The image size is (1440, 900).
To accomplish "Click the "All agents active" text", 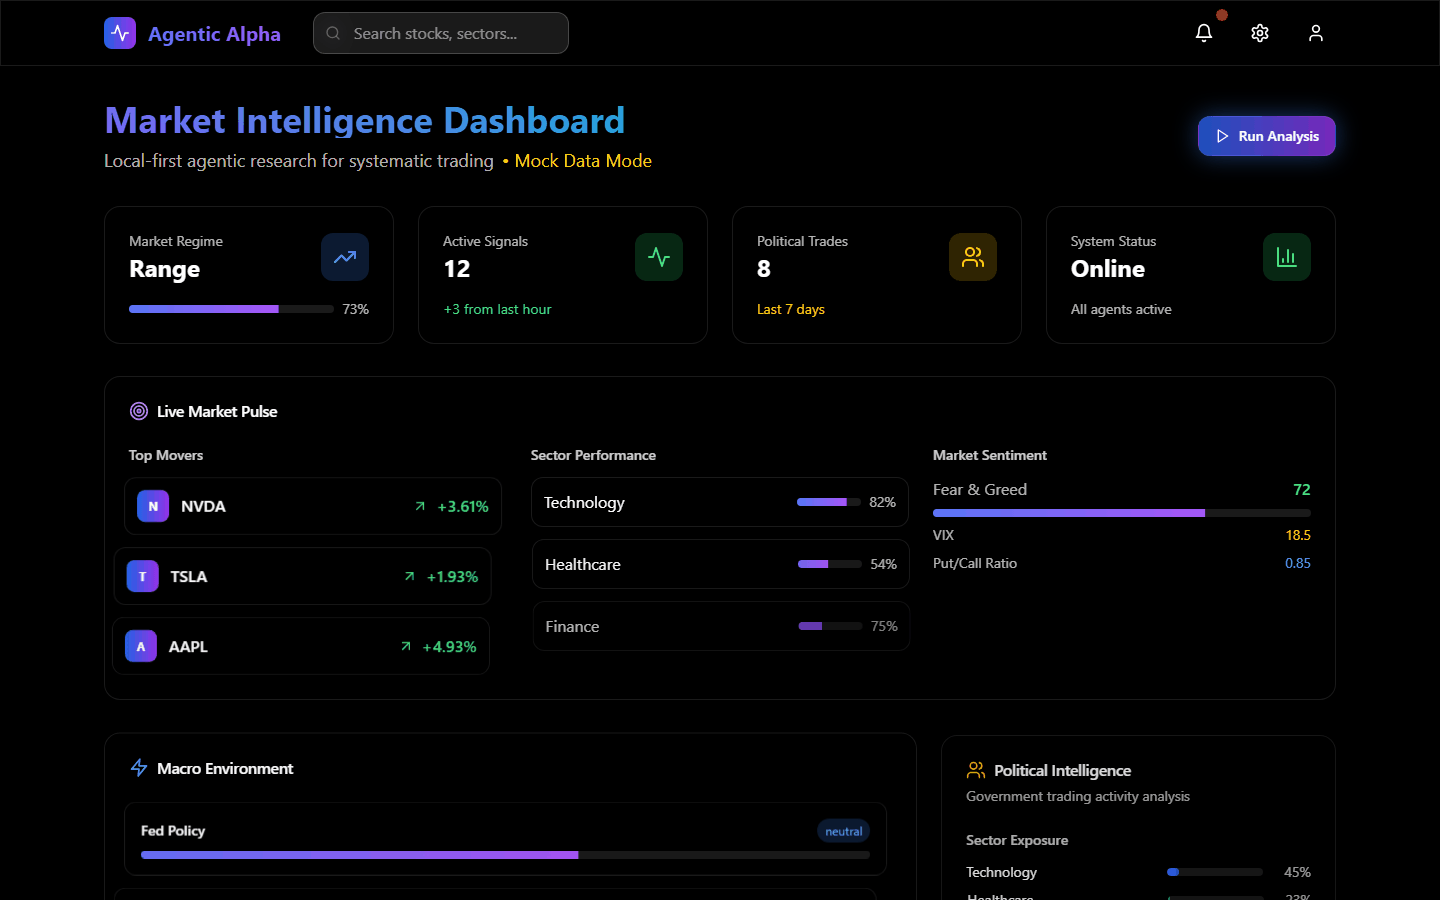I will pyautogui.click(x=1121, y=309).
